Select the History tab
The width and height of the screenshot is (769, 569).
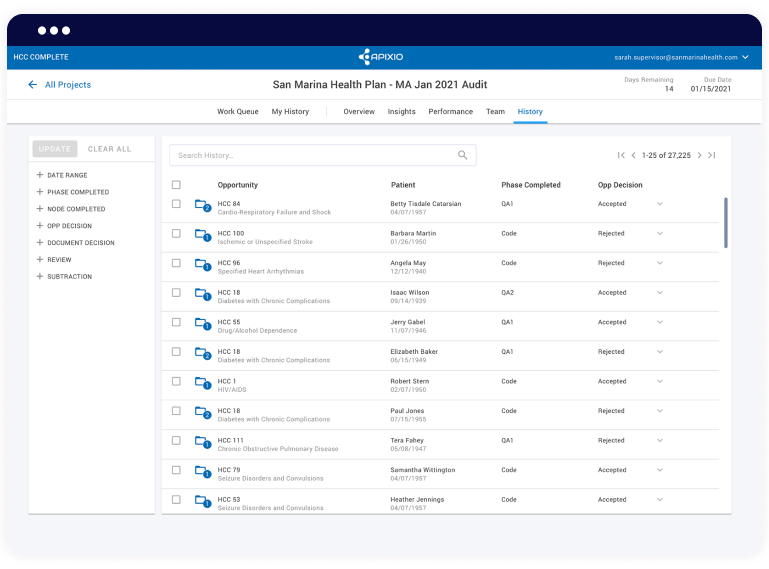530,111
